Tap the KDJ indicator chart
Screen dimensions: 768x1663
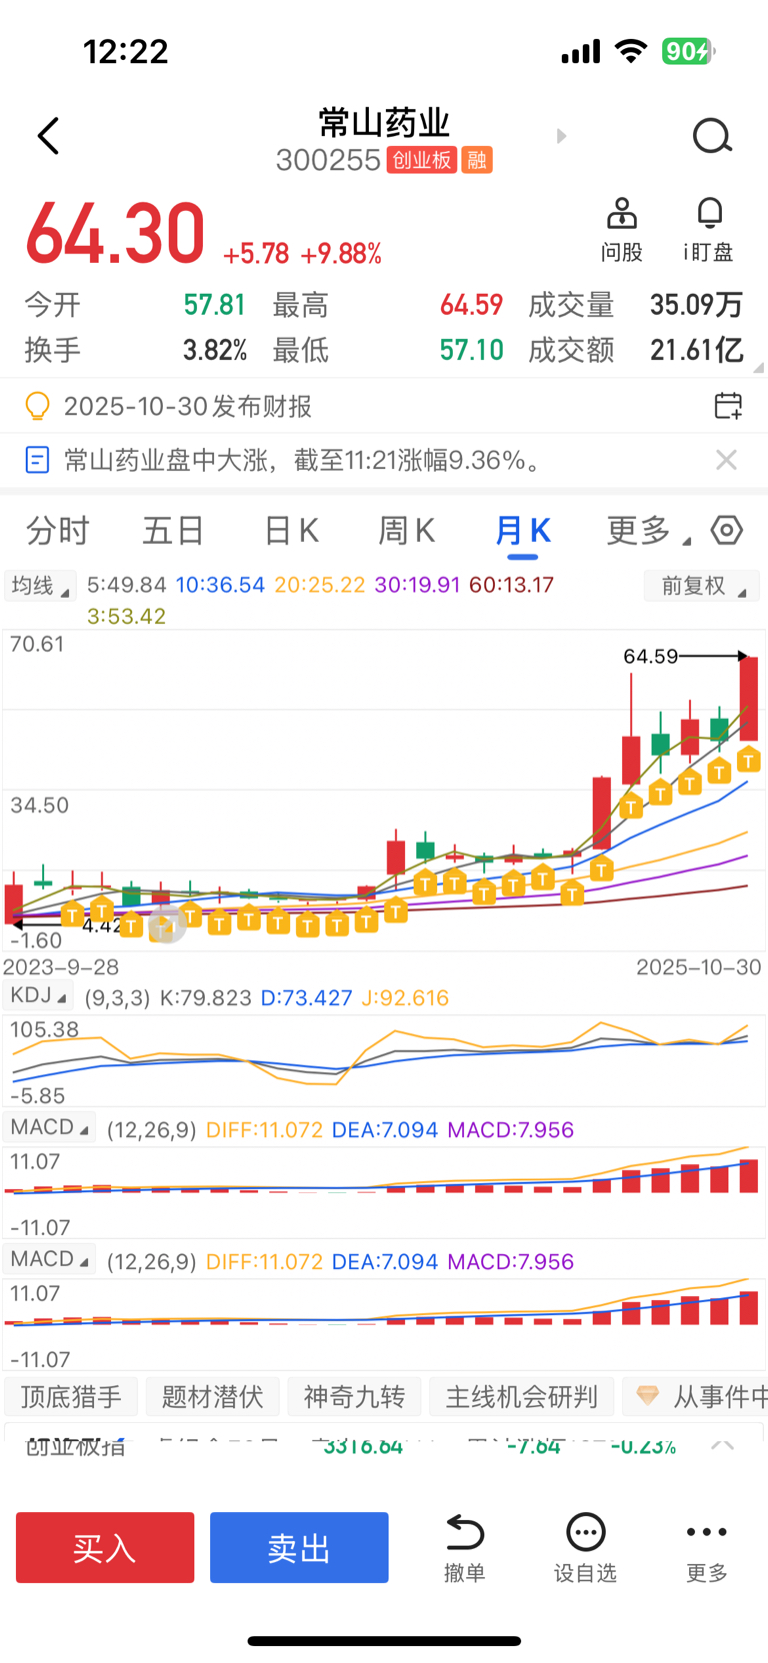(384, 1060)
